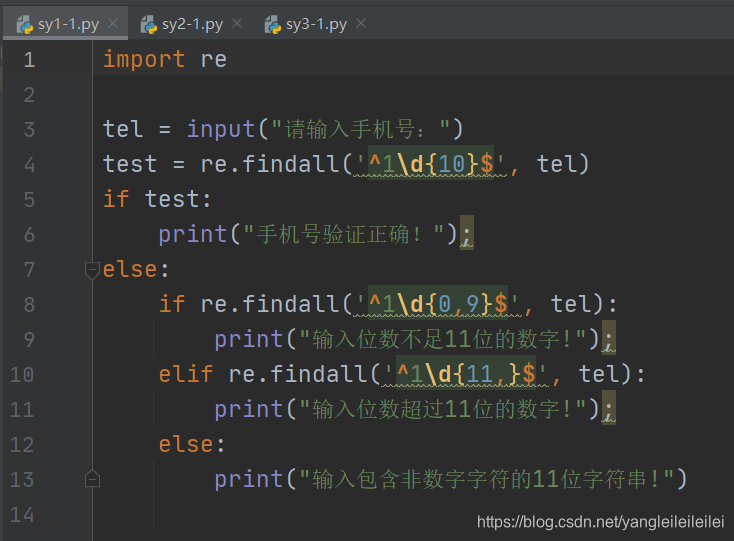Viewport: 734px width, 541px height.
Task: Click line number 4 in the gutter
Action: (29, 165)
